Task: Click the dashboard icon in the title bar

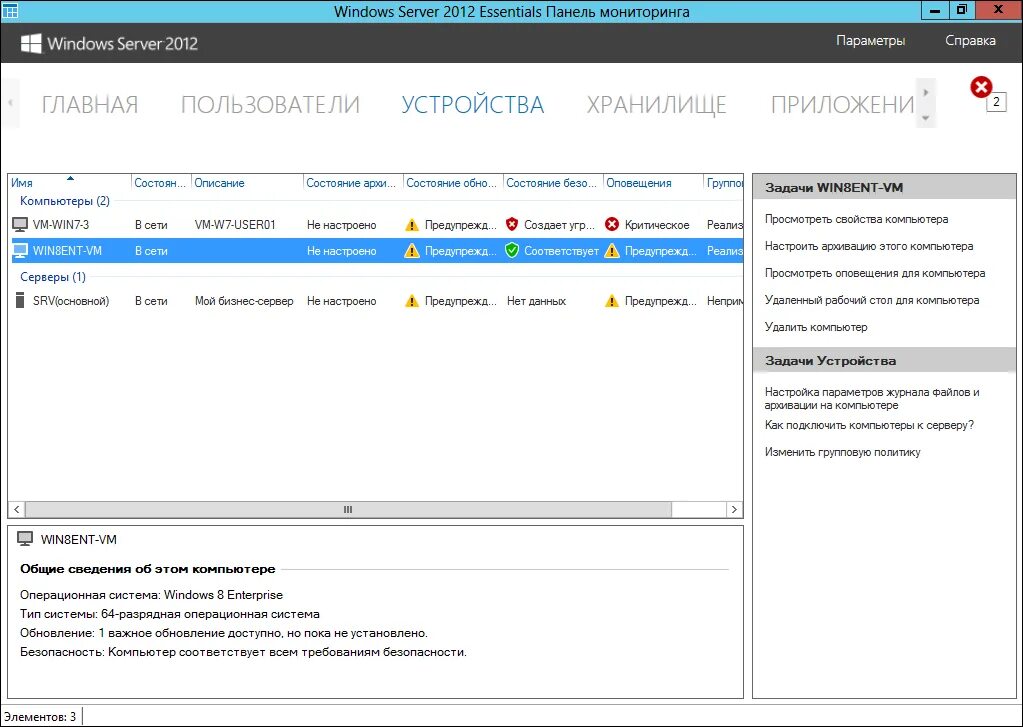Action: (x=10, y=10)
